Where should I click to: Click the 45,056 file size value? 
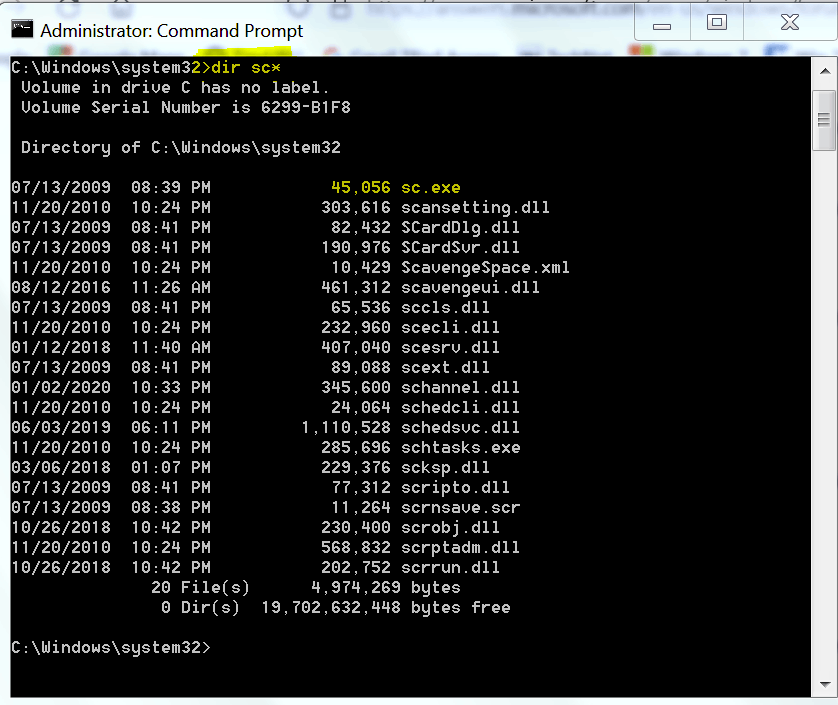point(361,188)
